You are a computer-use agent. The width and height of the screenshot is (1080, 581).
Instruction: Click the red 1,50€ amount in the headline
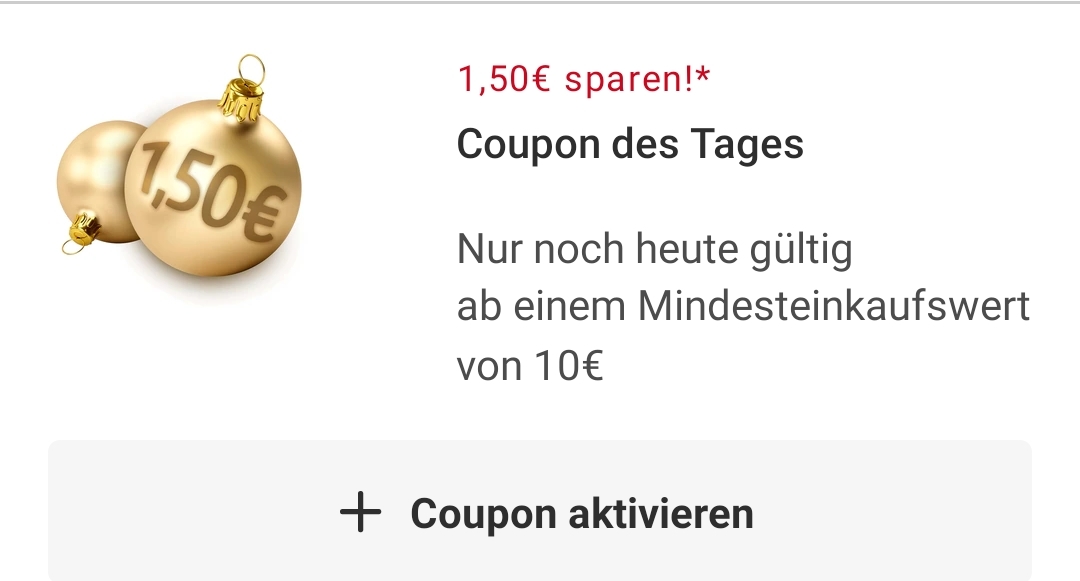point(503,79)
